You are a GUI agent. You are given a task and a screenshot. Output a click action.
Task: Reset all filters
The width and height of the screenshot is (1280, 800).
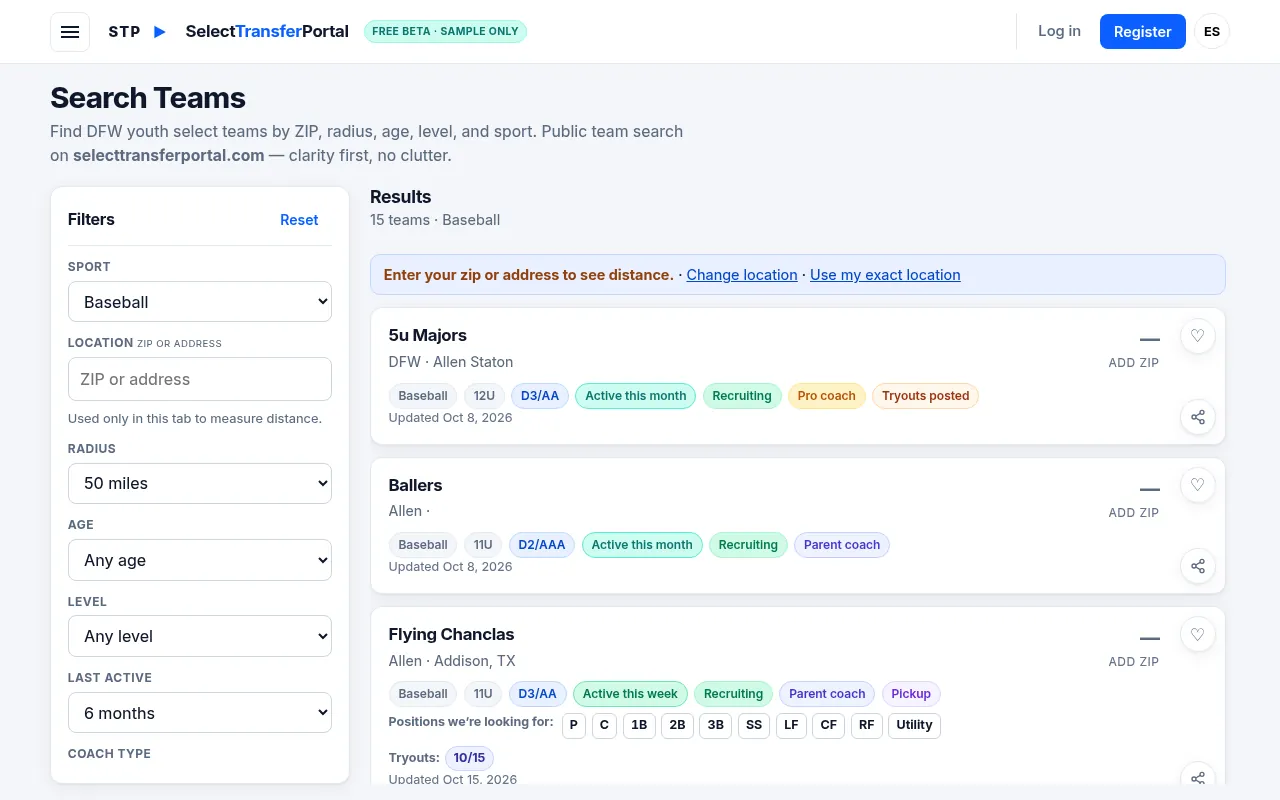[299, 220]
